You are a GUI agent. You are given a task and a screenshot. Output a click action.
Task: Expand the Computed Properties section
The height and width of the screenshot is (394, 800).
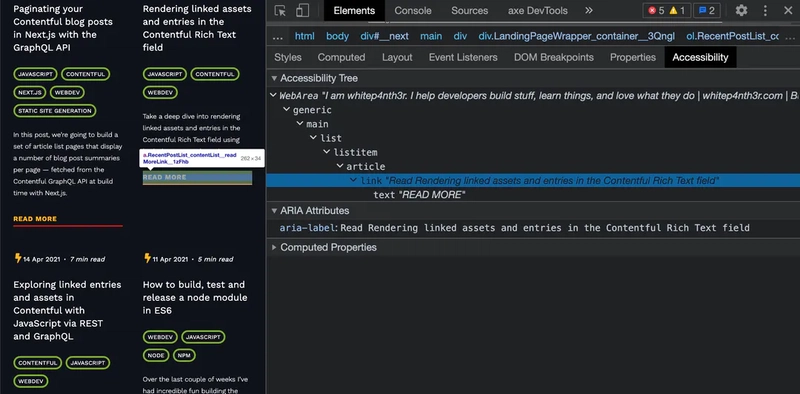[274, 247]
